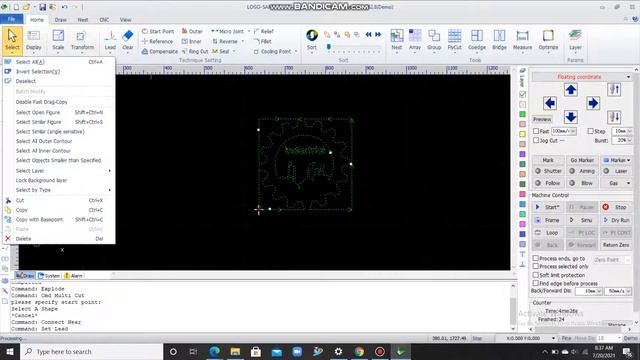This screenshot has height=360, width=640.
Task: Select the green layer color swatch
Action: click(x=522, y=114)
